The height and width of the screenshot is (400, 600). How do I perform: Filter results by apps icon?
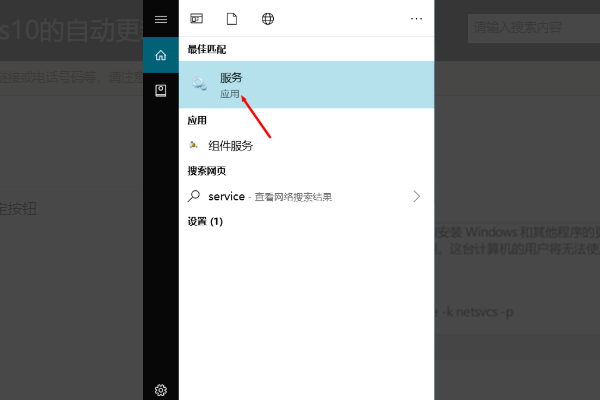[197, 18]
